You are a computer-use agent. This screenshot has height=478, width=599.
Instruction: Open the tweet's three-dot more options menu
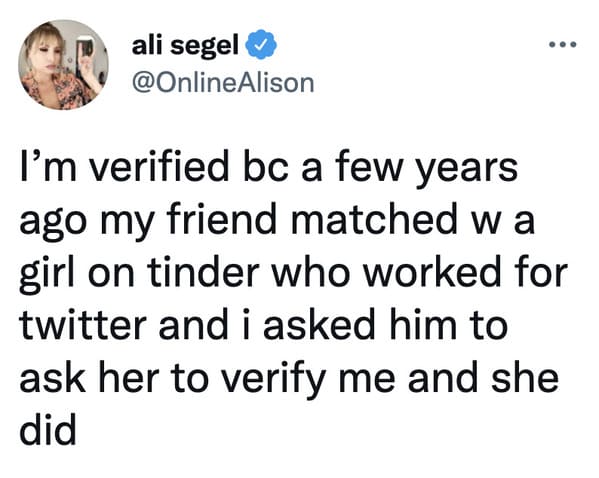[x=562, y=45]
